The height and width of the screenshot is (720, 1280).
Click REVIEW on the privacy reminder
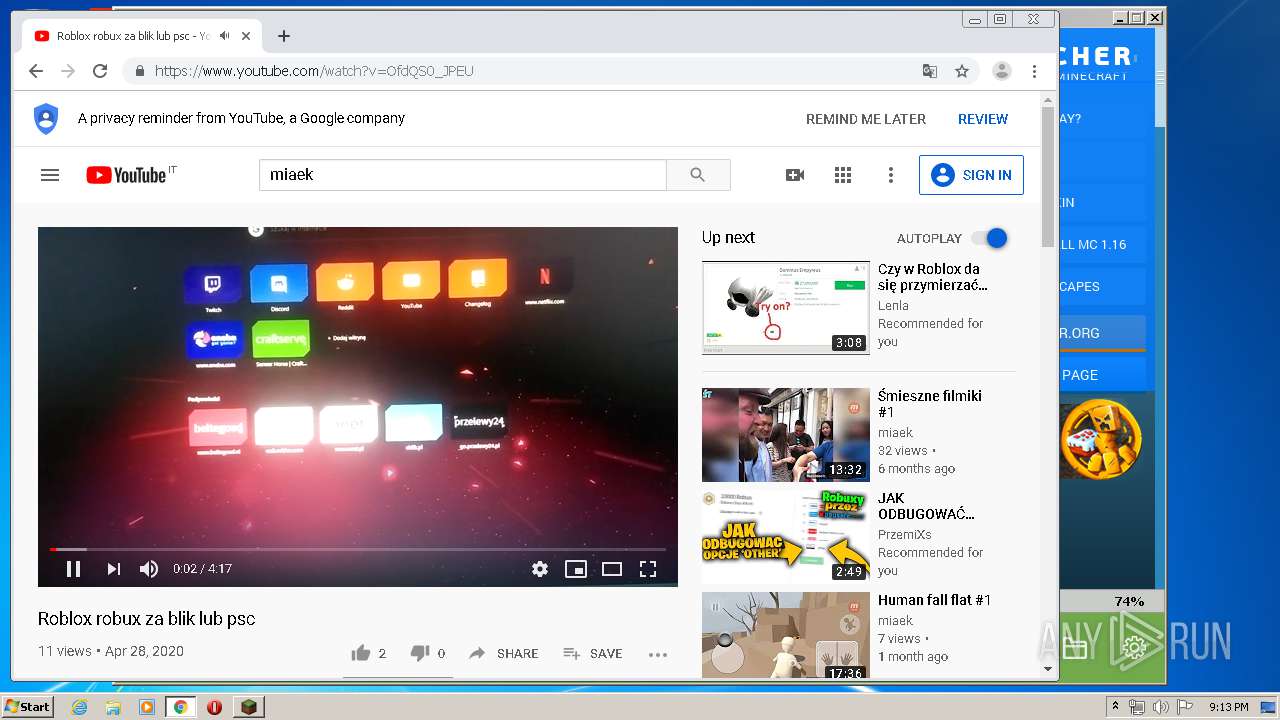coord(983,119)
